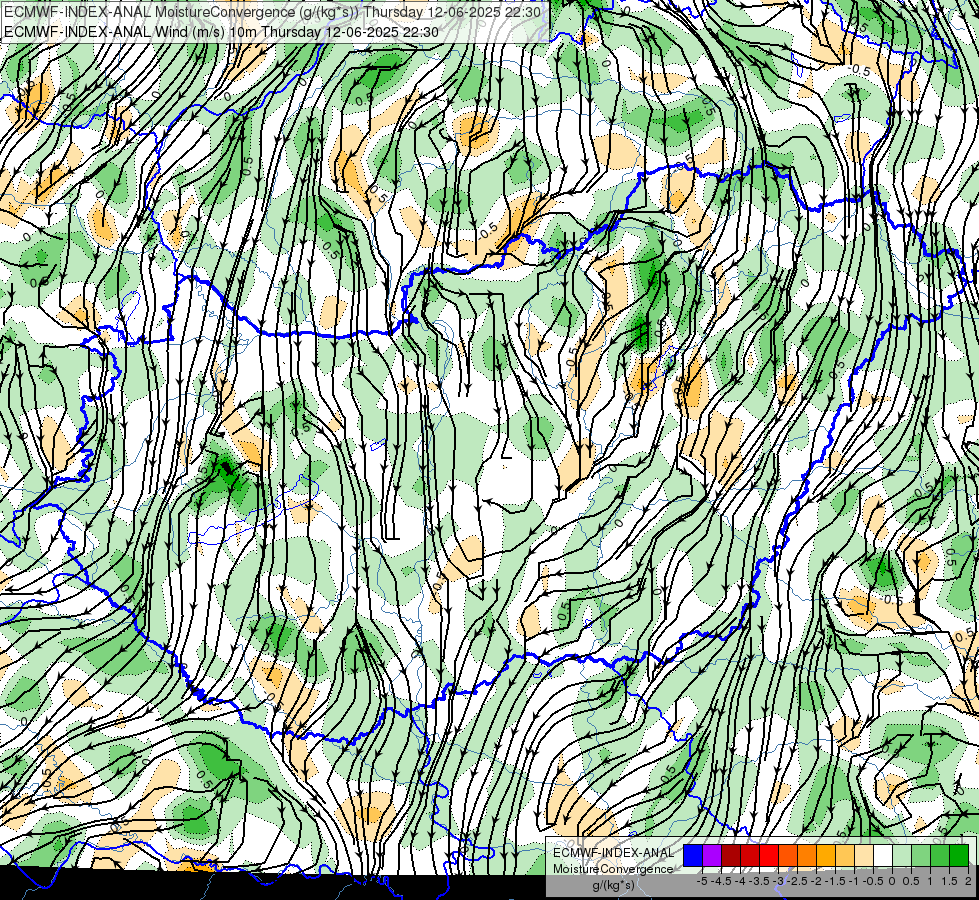Click the dark maroon swatch between -4.5 and -4

(x=731, y=856)
